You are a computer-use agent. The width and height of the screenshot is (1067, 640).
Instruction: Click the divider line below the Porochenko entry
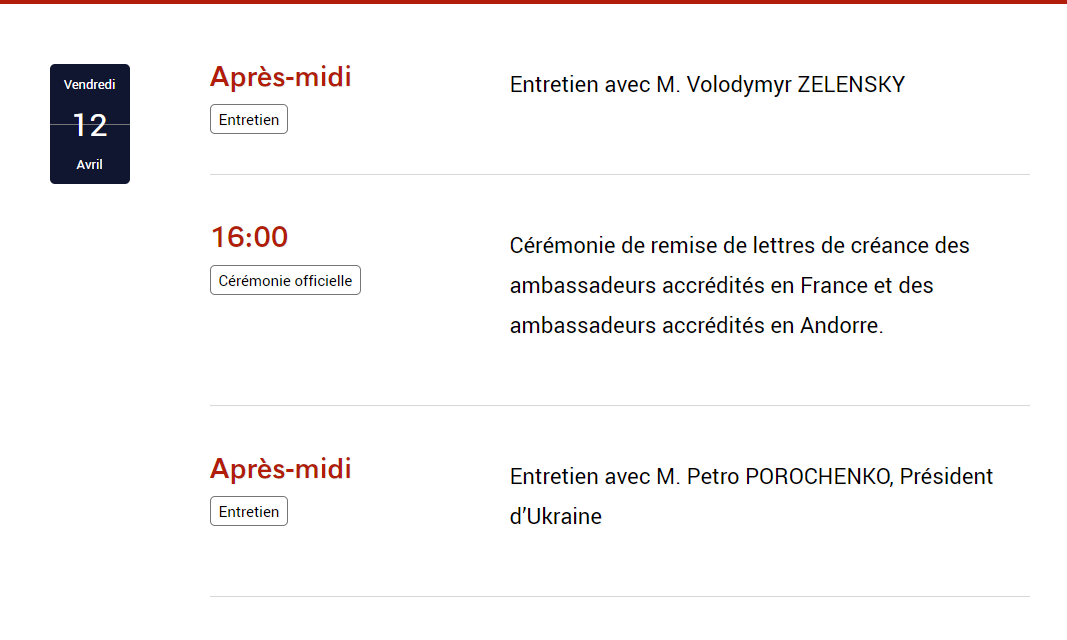pos(619,597)
